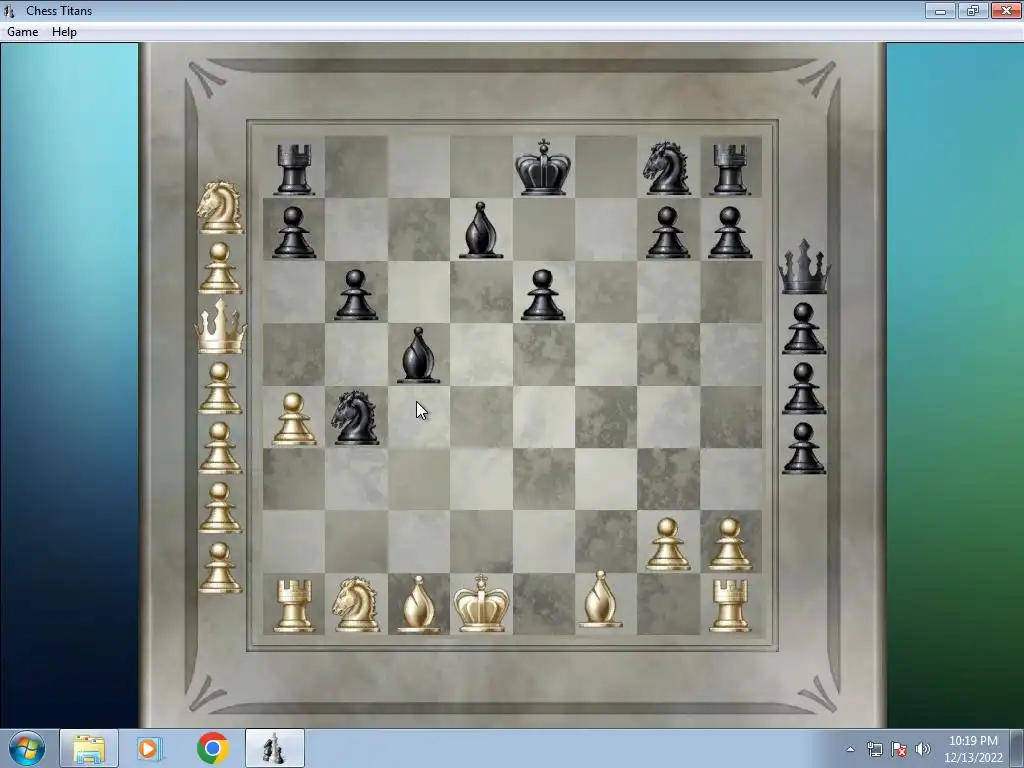The width and height of the screenshot is (1024, 768).
Task: Click the Chess Titans taskbar button
Action: pyautogui.click(x=274, y=748)
